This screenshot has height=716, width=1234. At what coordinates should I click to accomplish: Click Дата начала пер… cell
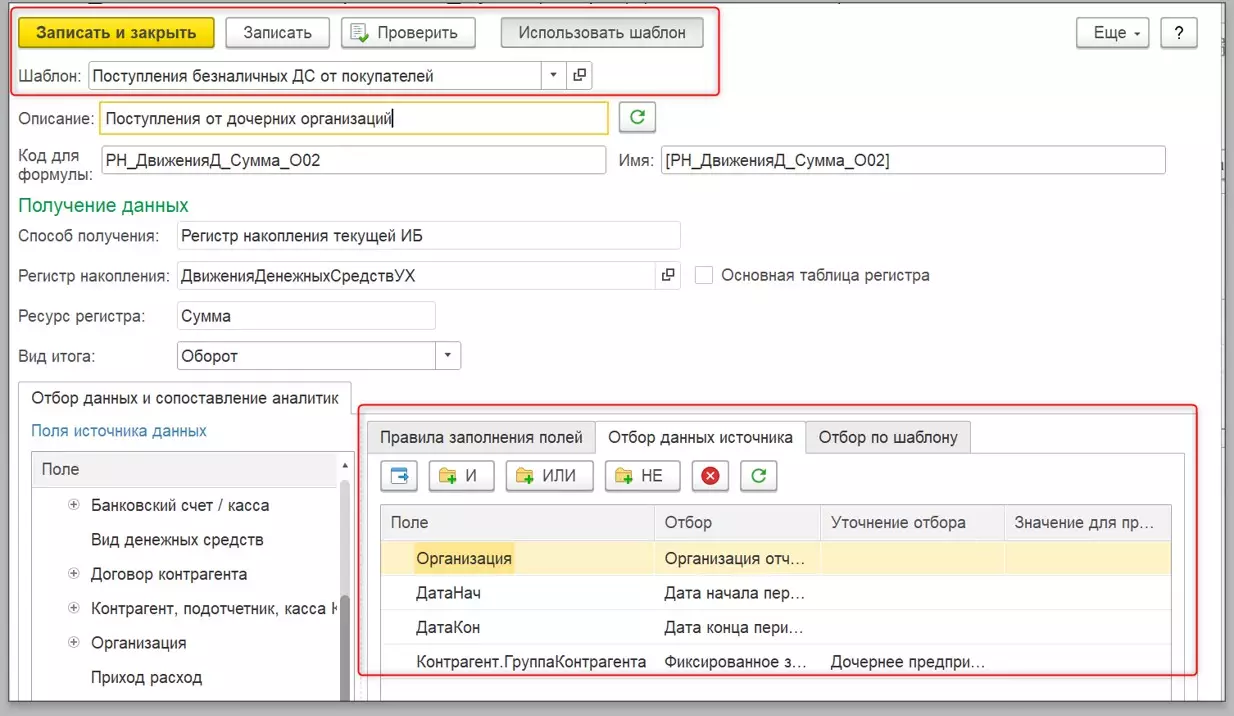click(737, 593)
